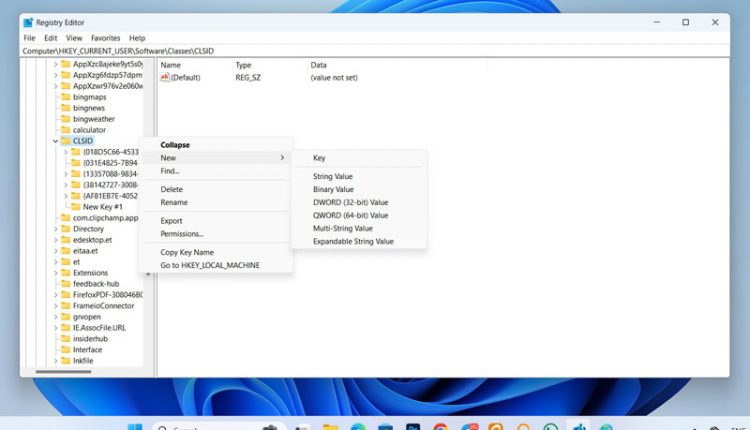750x430 pixels.
Task: Create a new String Value
Action: coord(359,176)
